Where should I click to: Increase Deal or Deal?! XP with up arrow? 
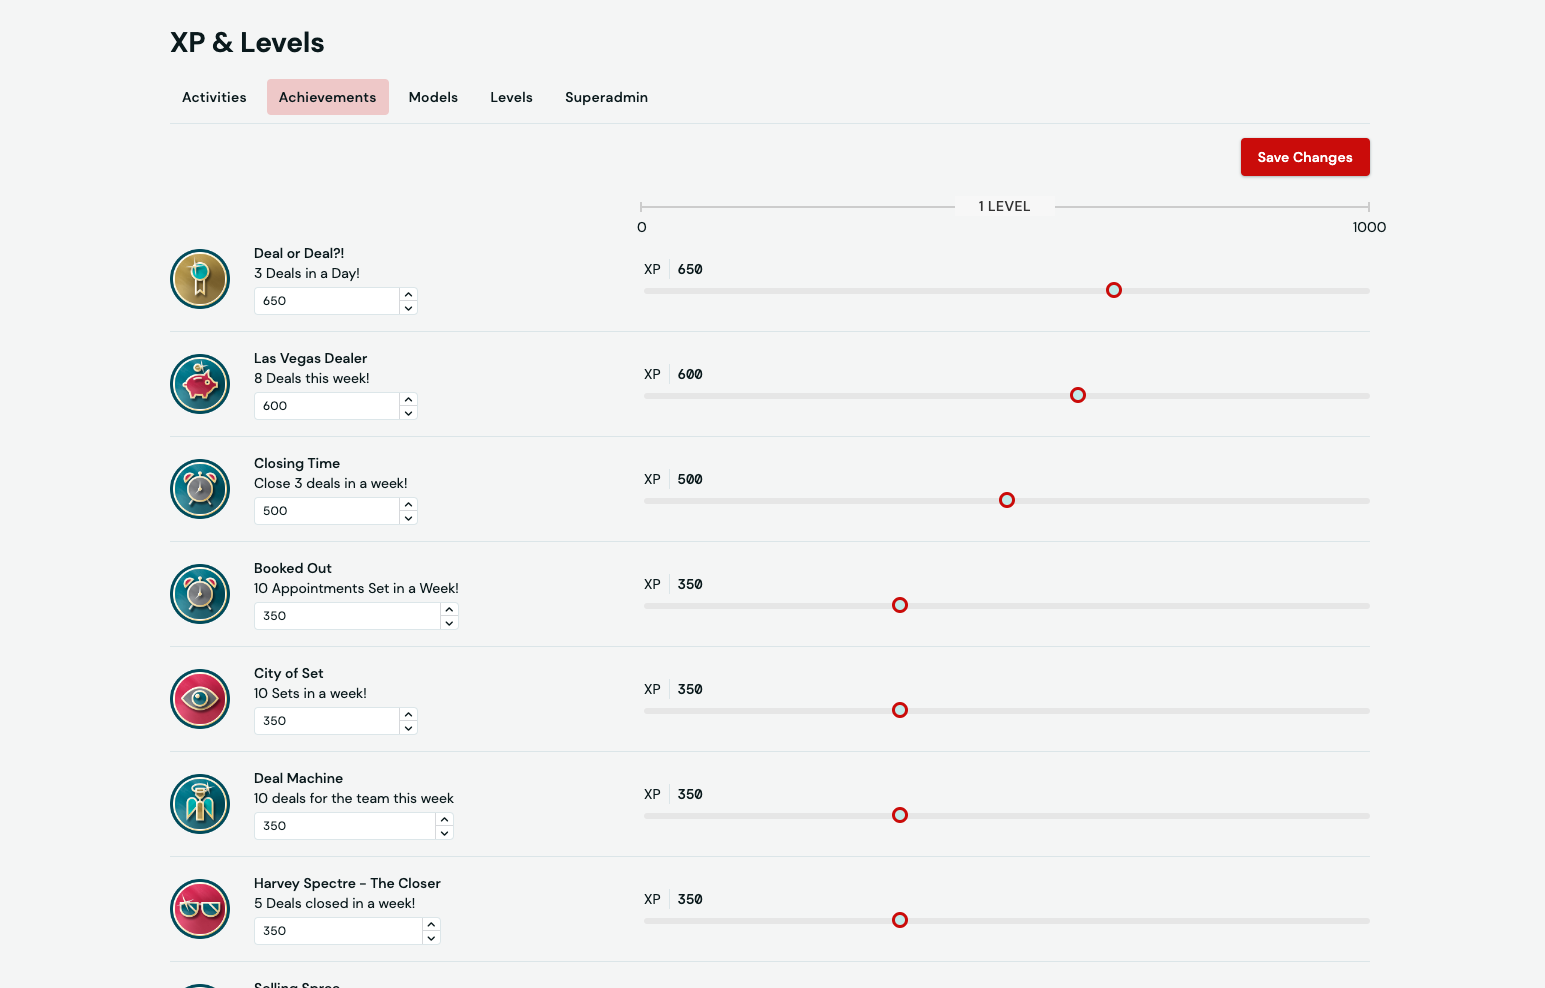click(408, 294)
